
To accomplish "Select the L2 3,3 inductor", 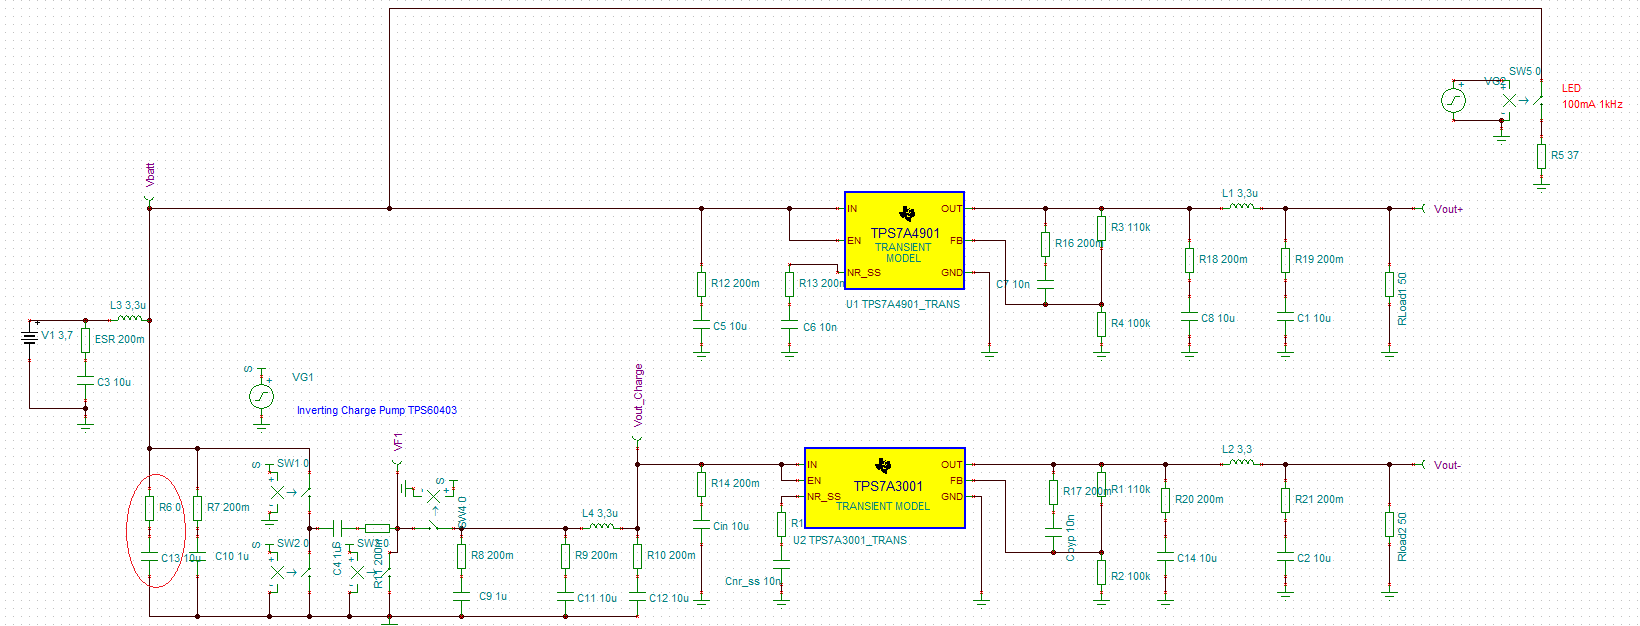I will [x=1242, y=462].
